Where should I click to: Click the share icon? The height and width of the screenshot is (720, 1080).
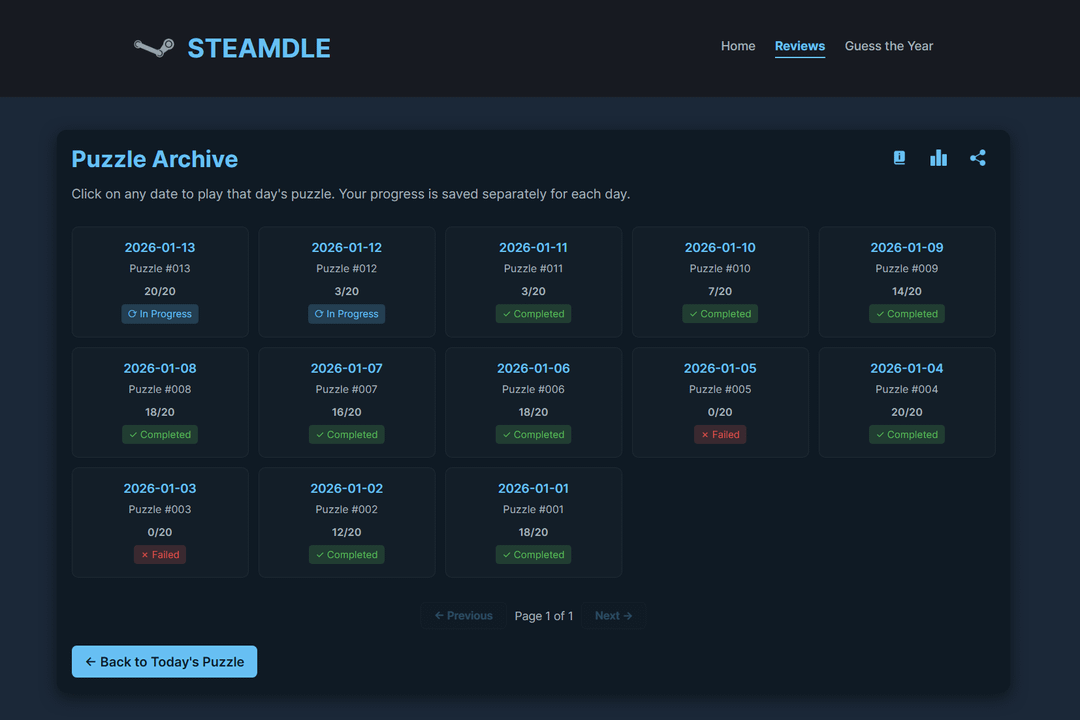pos(977,158)
